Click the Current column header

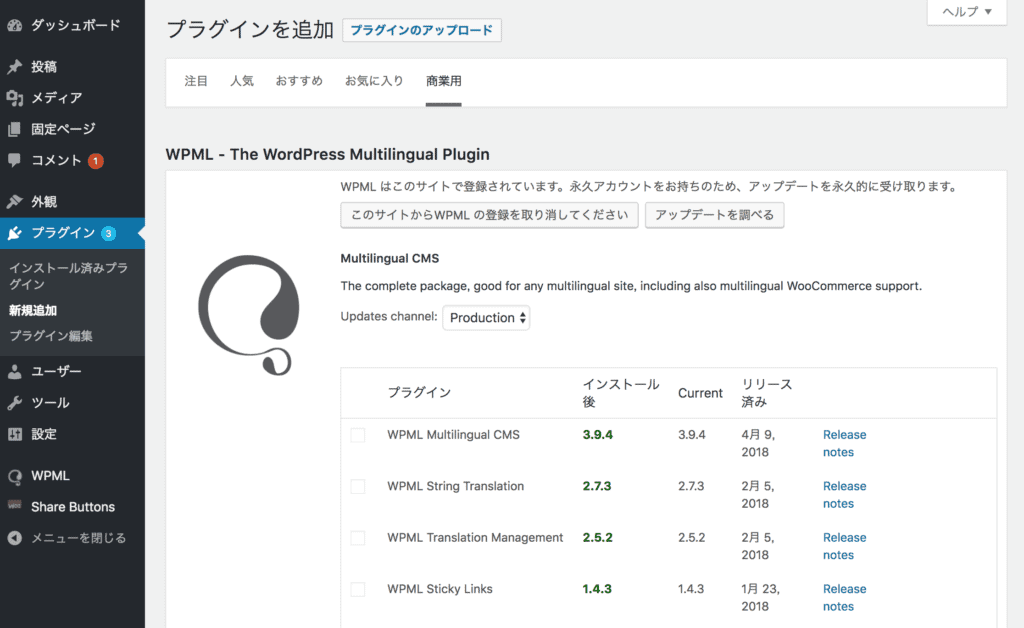pos(700,393)
